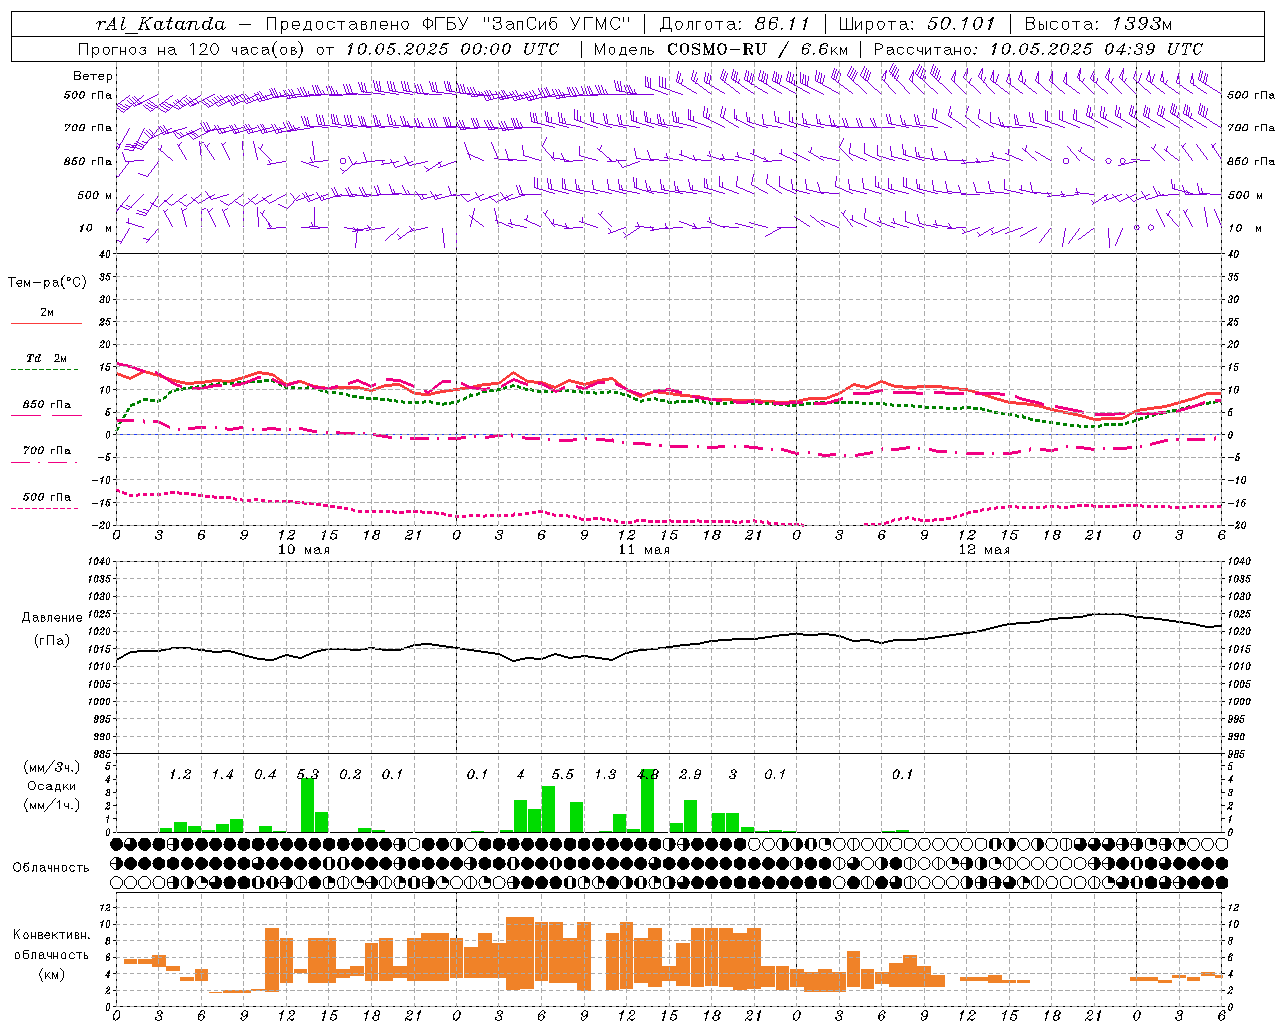The width and height of the screenshot is (1280, 1024).
Task: Click the '12 мая' date label
Action: pos(984,550)
